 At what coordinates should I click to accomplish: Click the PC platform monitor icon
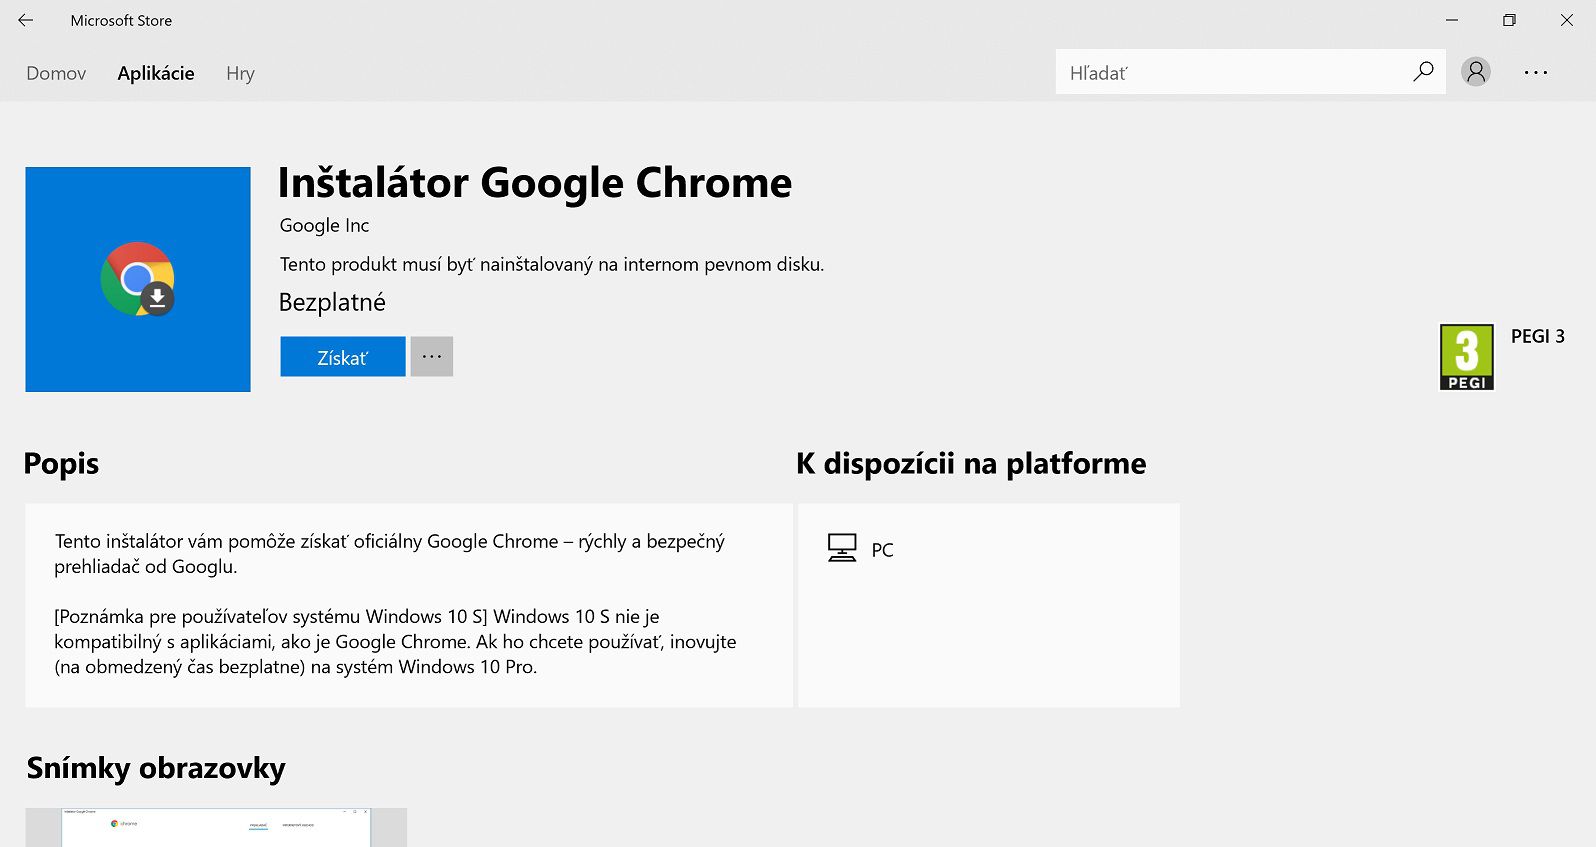(842, 548)
